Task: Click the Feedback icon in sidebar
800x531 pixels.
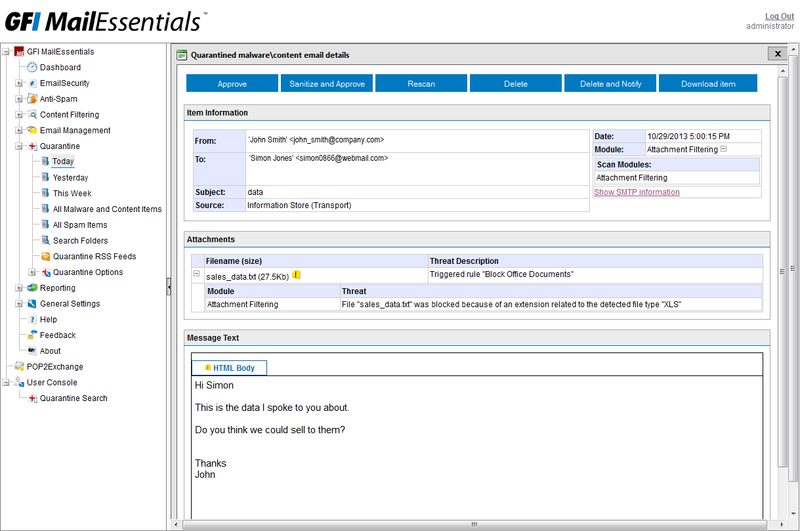Action: [x=32, y=335]
